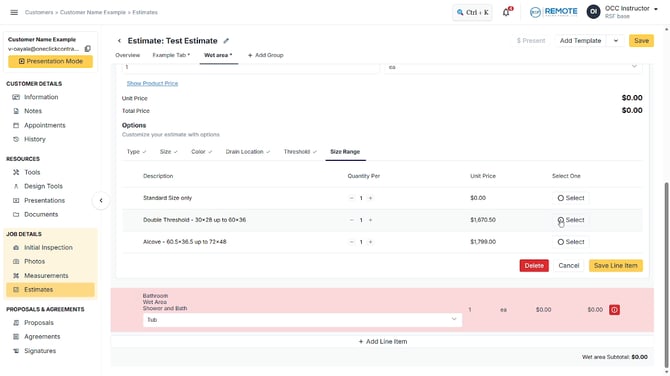Copy the customer email address icon

coord(88,49)
